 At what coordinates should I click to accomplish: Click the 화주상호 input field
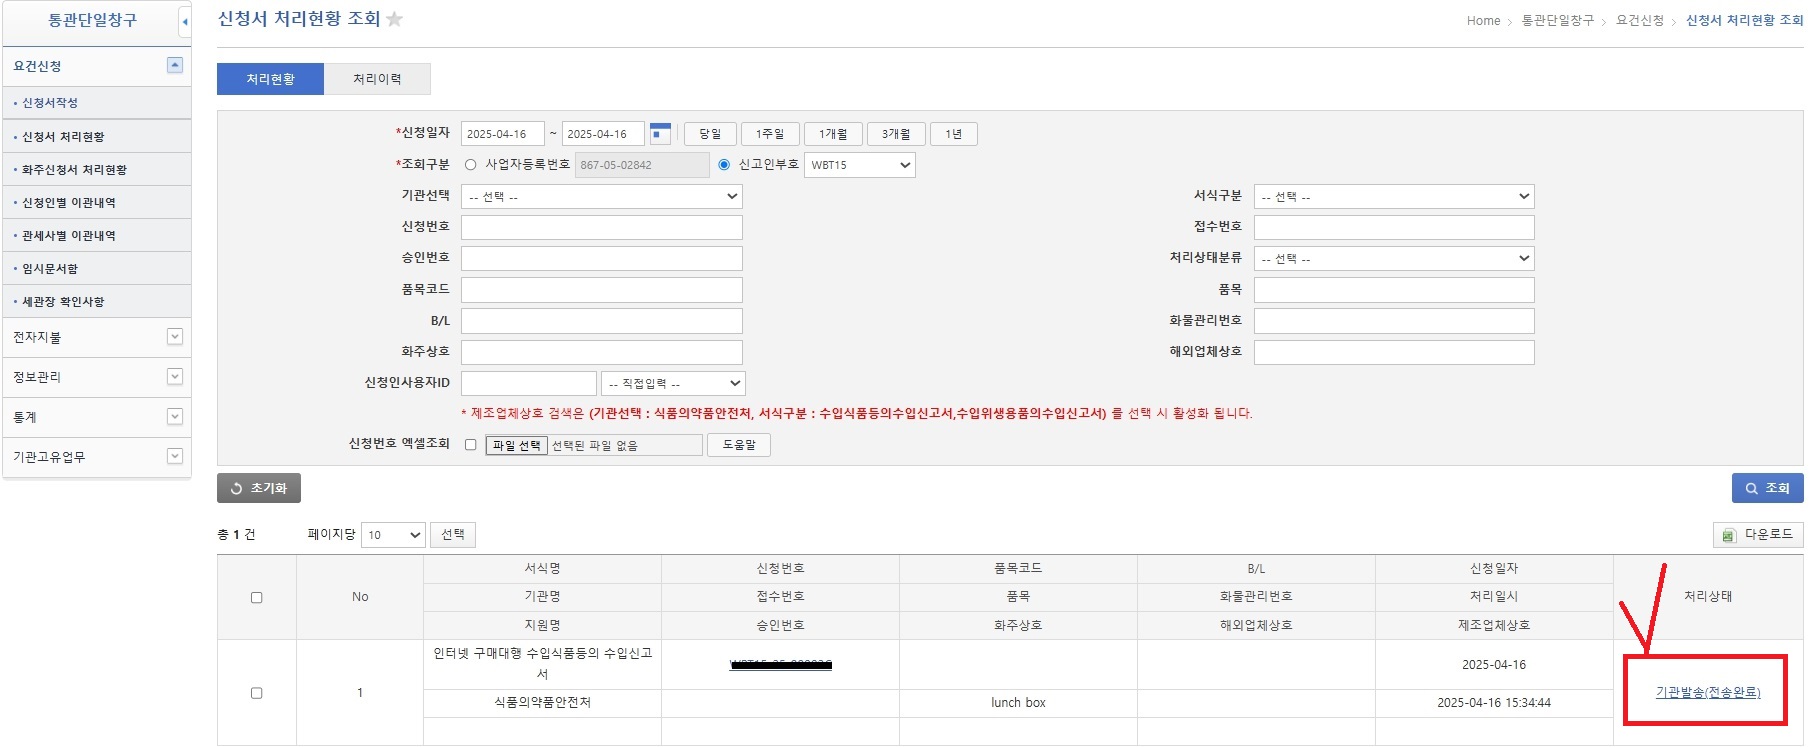click(602, 352)
